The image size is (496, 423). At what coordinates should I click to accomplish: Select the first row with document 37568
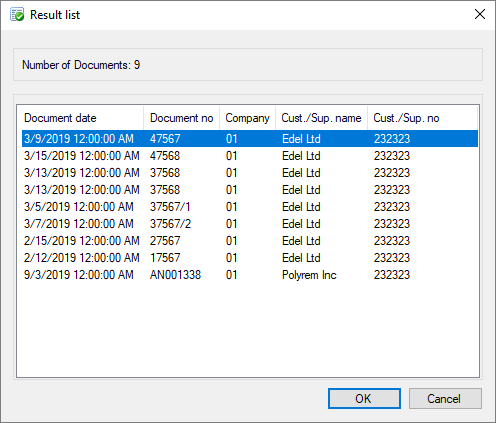click(250, 173)
